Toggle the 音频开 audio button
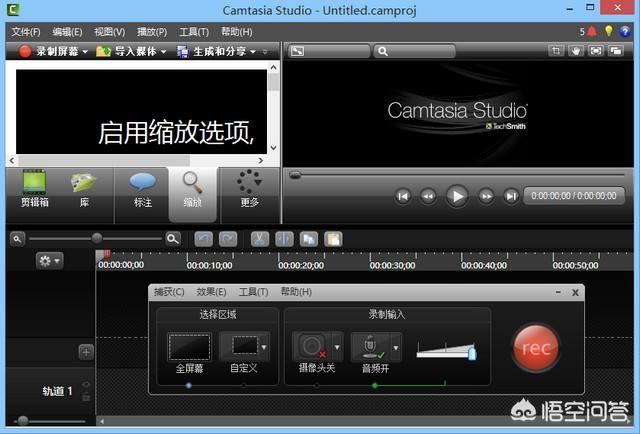The width and height of the screenshot is (640, 434). pos(371,347)
